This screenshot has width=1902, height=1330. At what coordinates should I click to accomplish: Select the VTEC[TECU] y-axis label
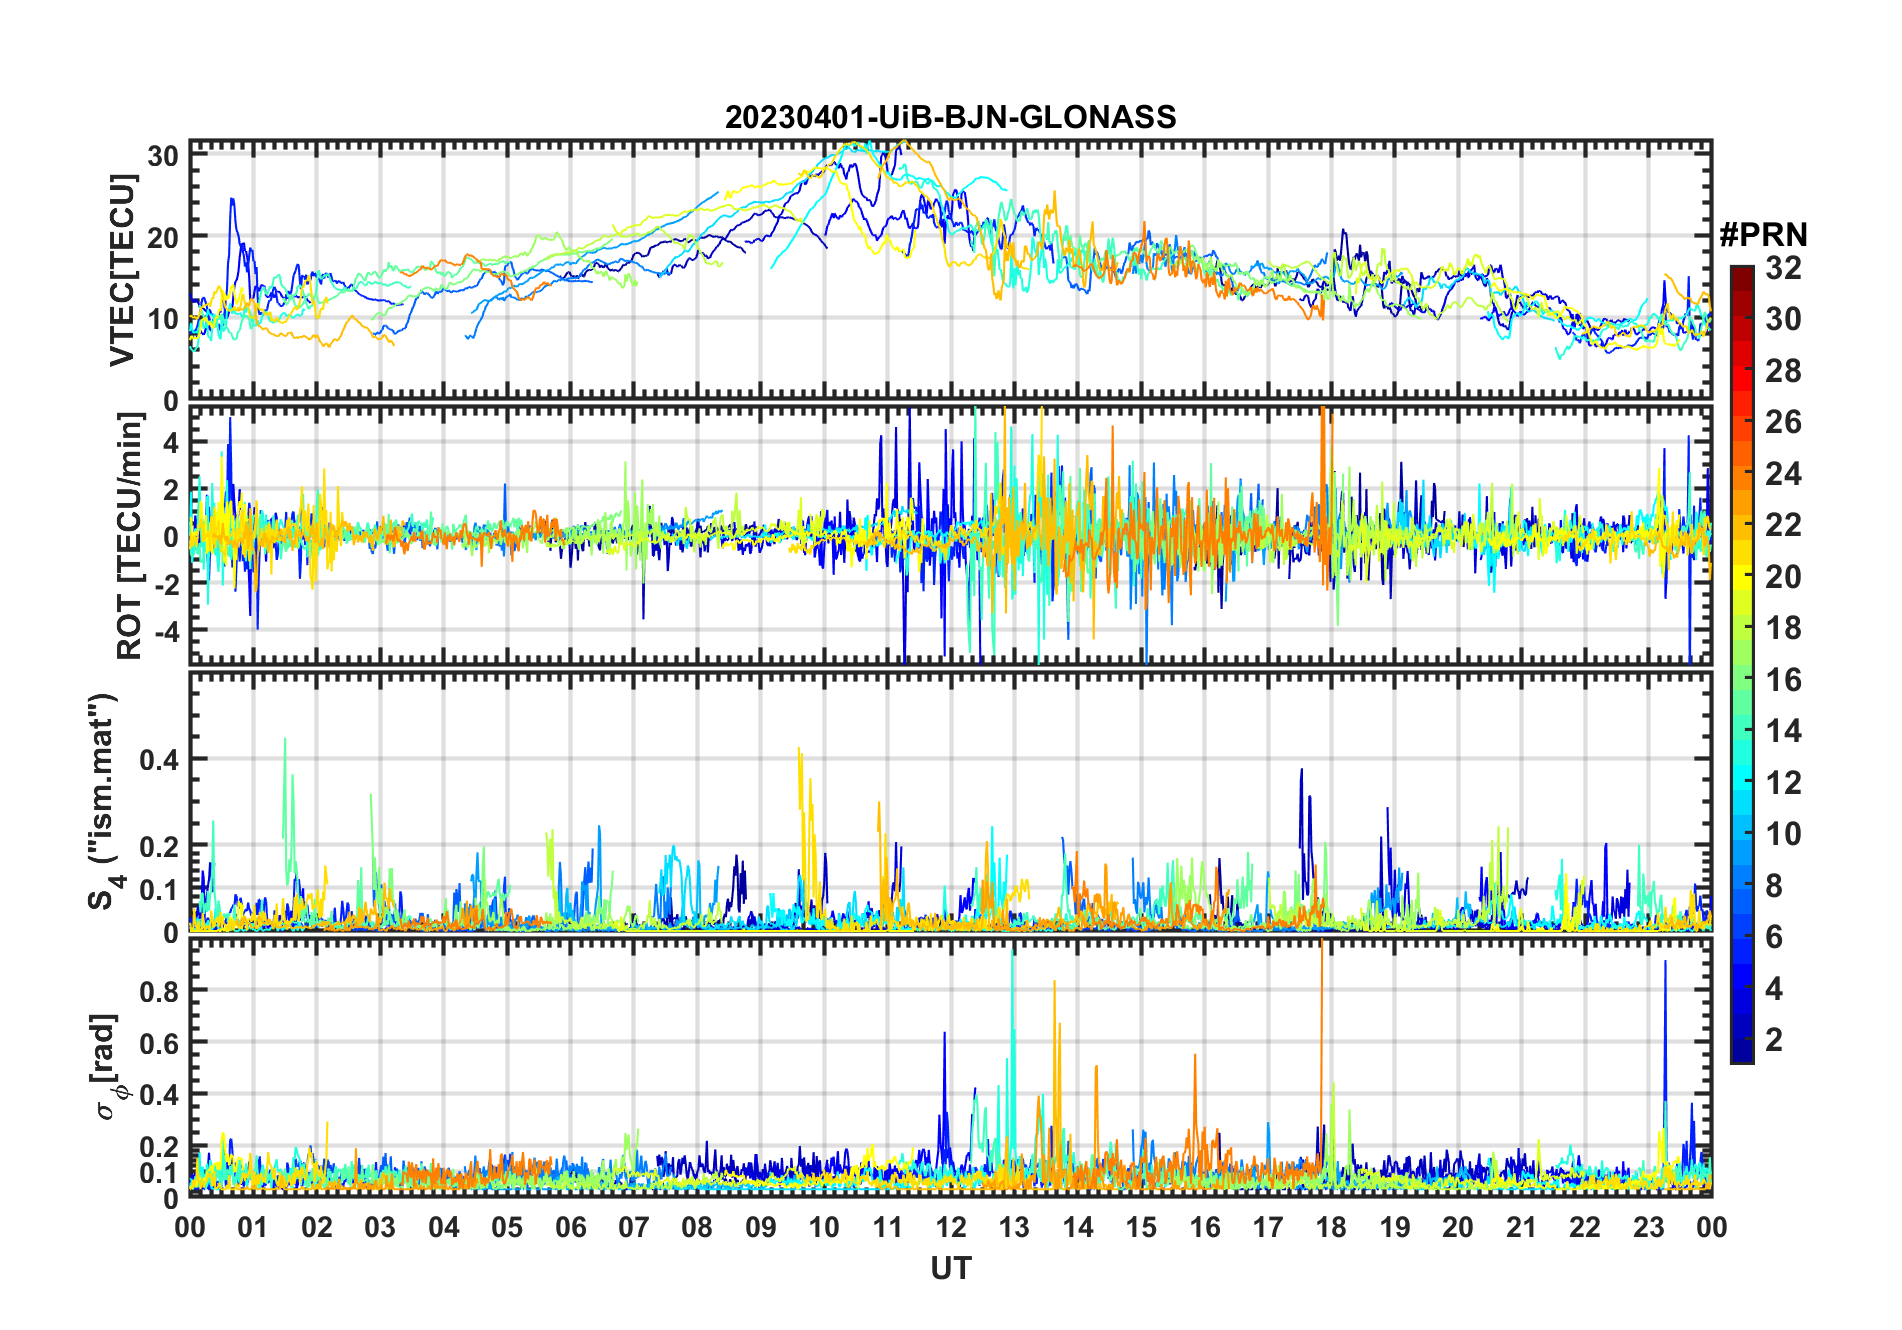pos(122,270)
